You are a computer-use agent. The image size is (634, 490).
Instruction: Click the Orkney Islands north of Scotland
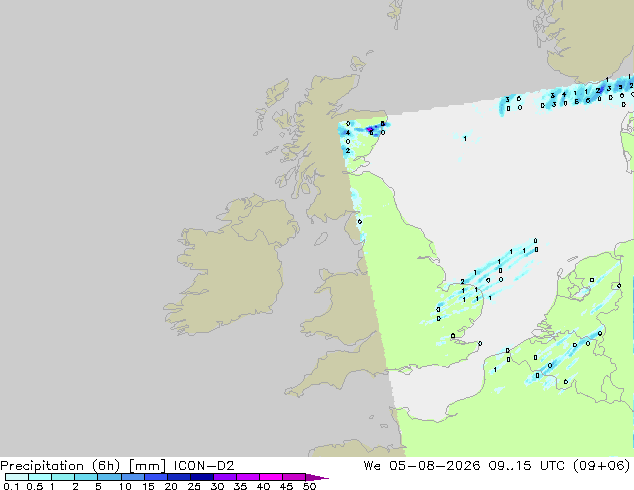(358, 63)
